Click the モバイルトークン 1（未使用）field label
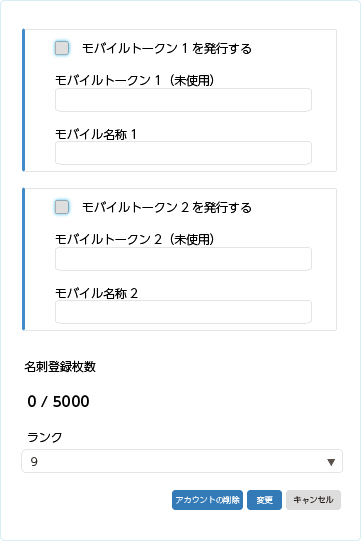The width and height of the screenshot is (361, 541). pos(135,80)
